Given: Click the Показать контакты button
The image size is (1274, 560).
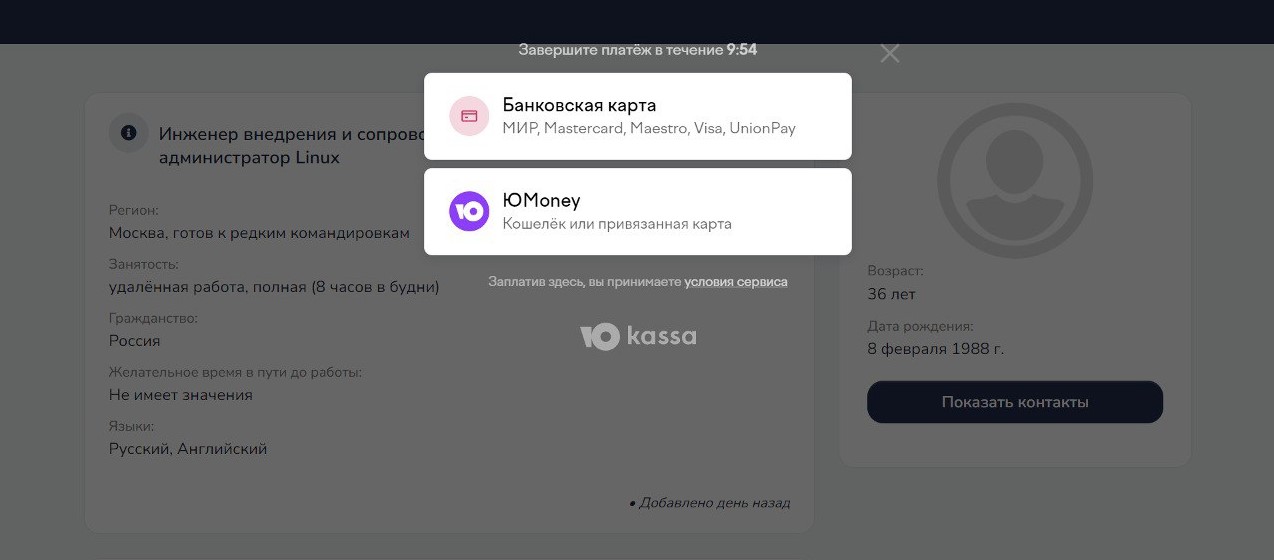Looking at the screenshot, I should (1015, 402).
